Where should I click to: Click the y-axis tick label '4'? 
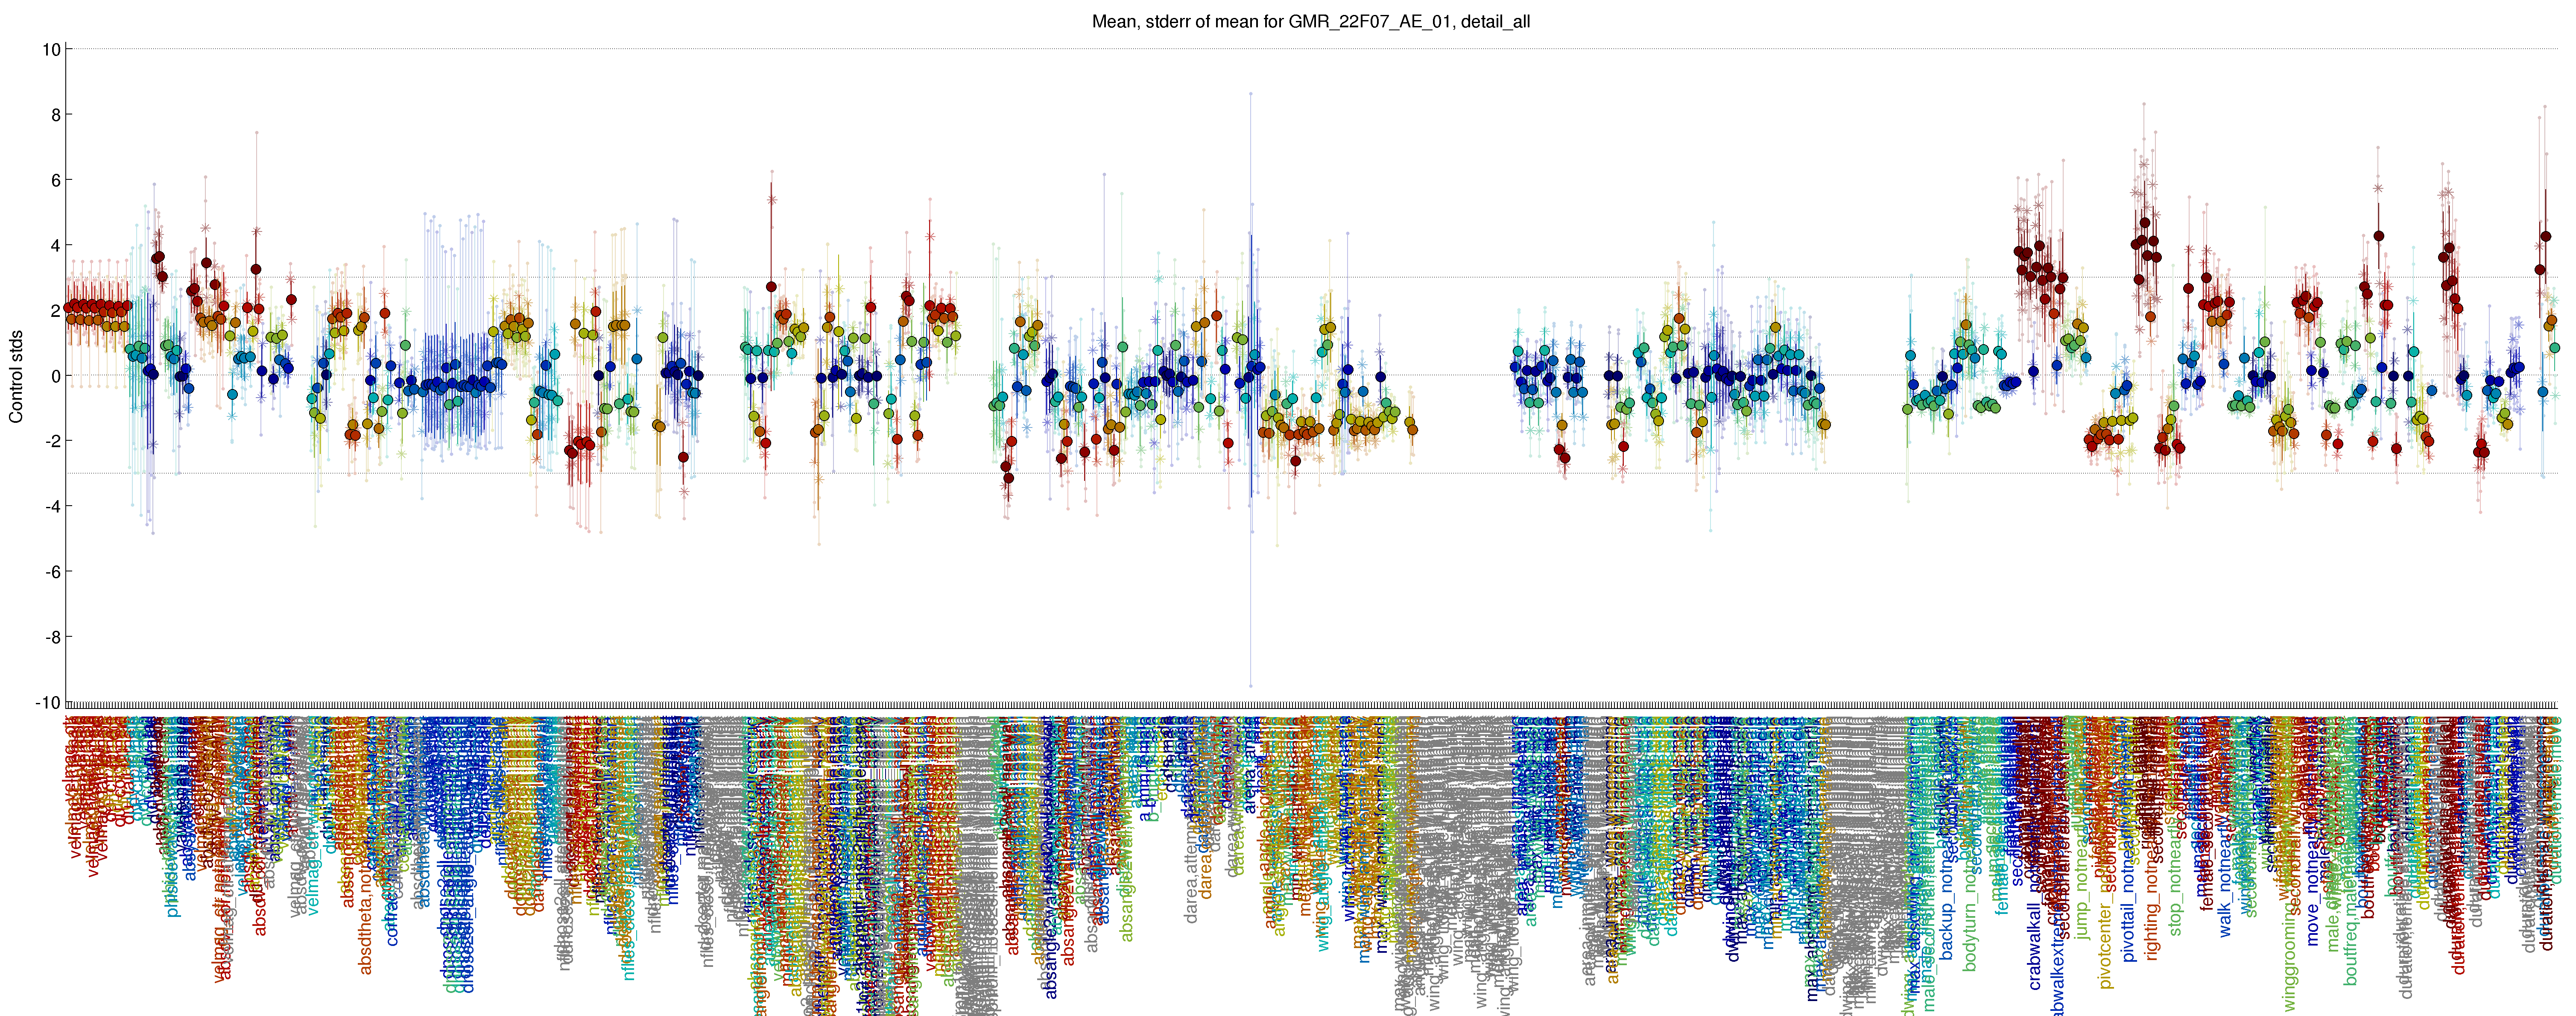[x=56, y=245]
